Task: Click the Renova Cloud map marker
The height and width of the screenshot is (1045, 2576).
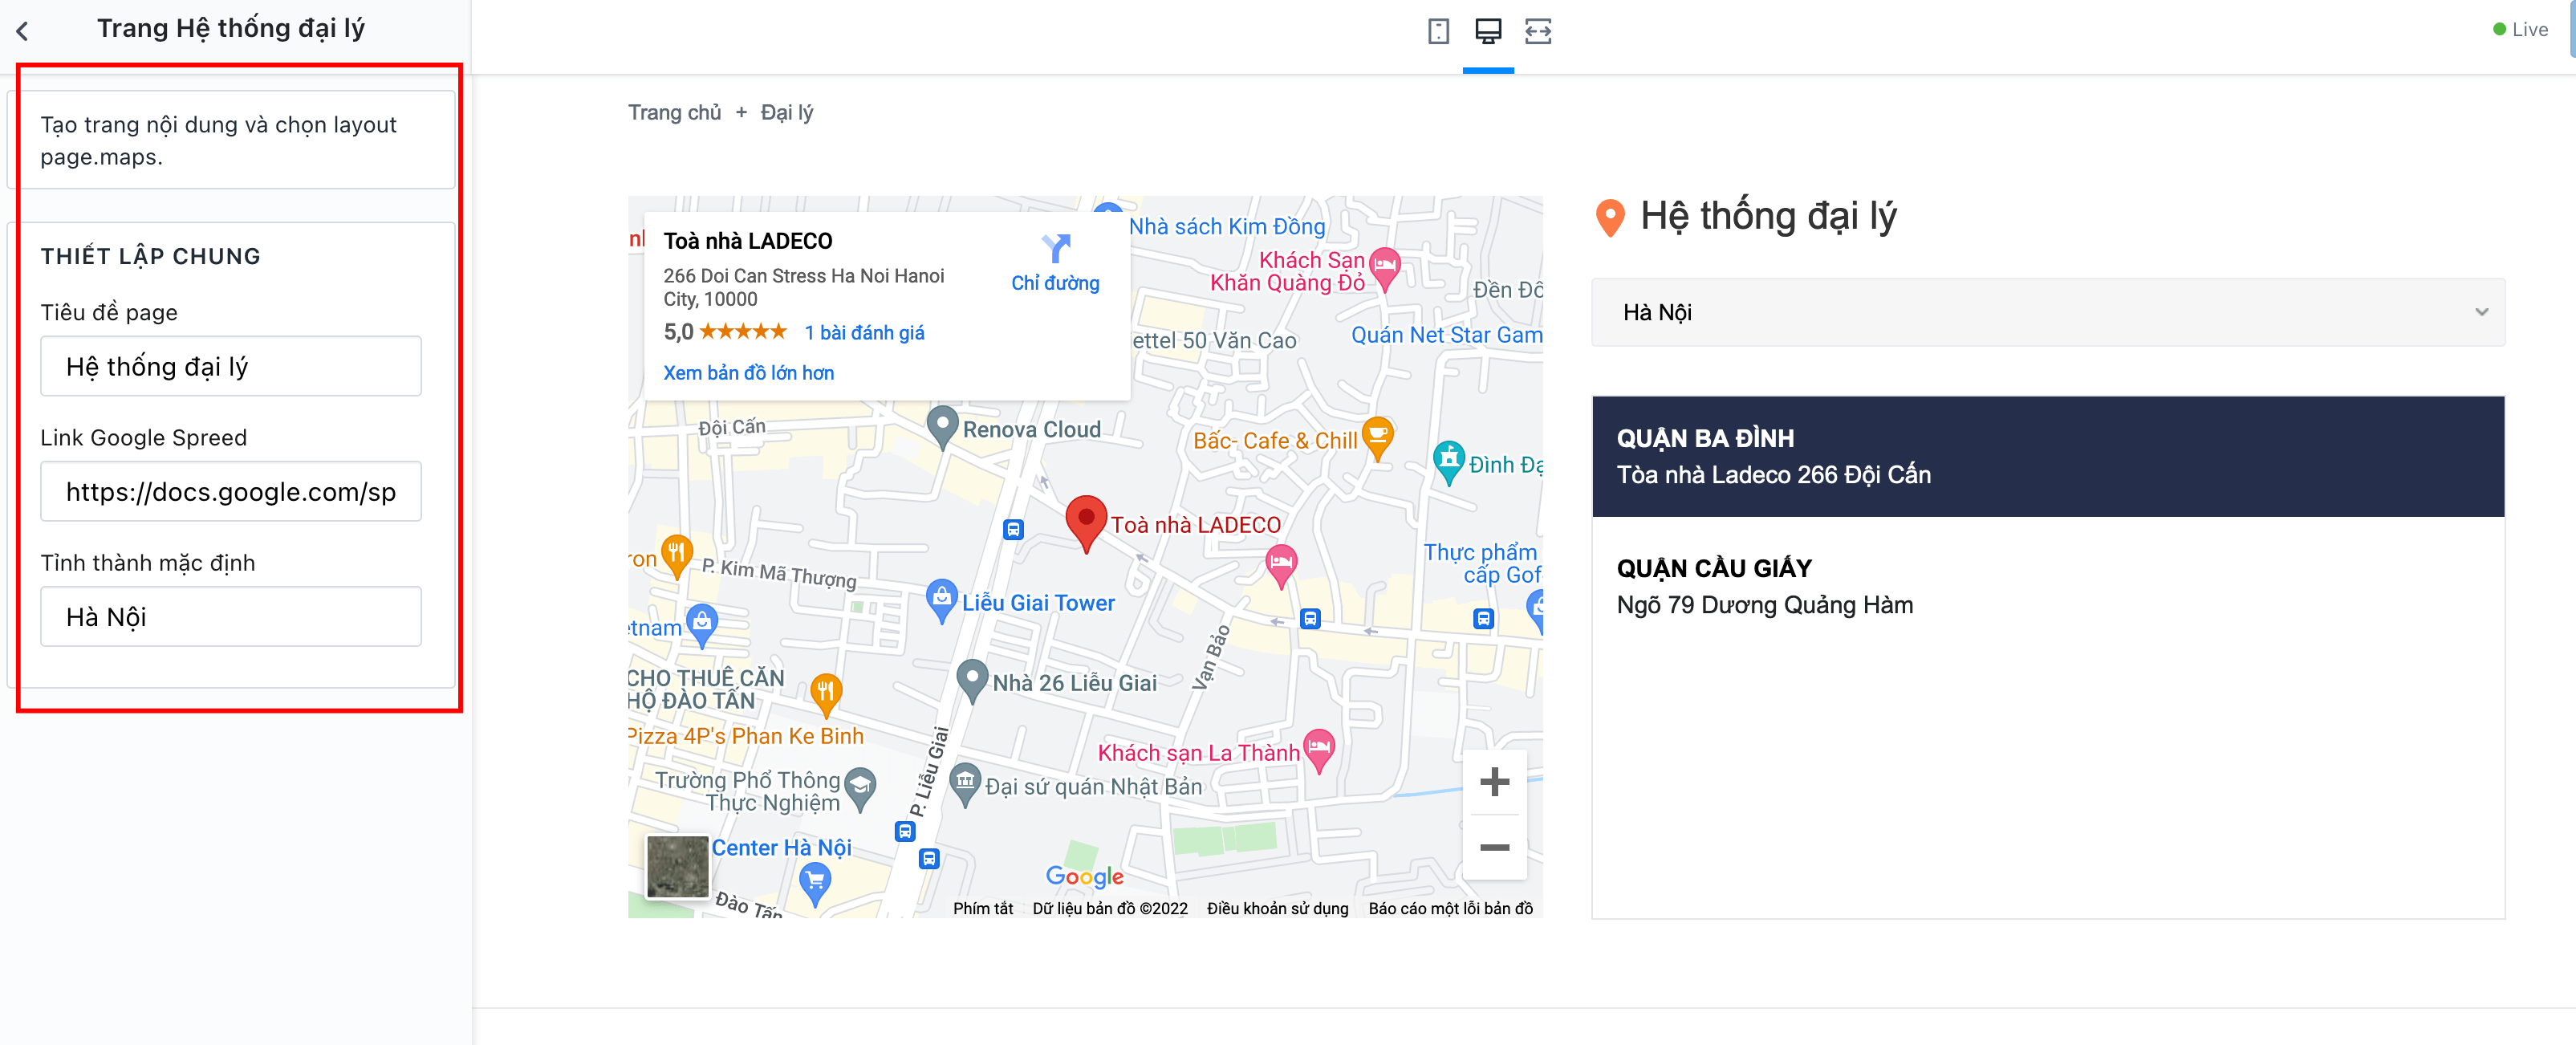Action: click(x=942, y=427)
